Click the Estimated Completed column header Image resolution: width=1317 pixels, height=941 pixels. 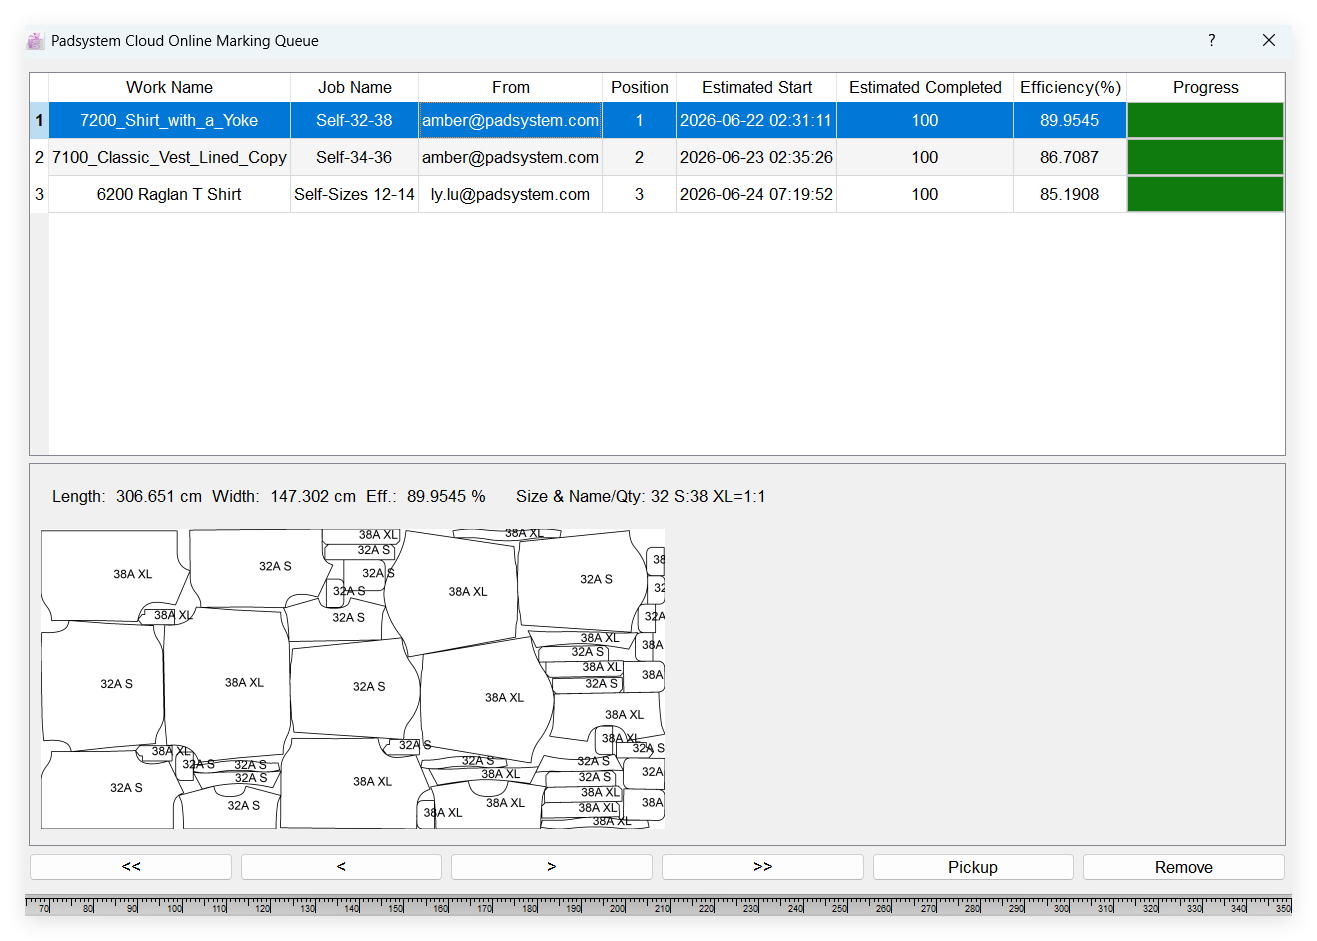[x=925, y=87]
